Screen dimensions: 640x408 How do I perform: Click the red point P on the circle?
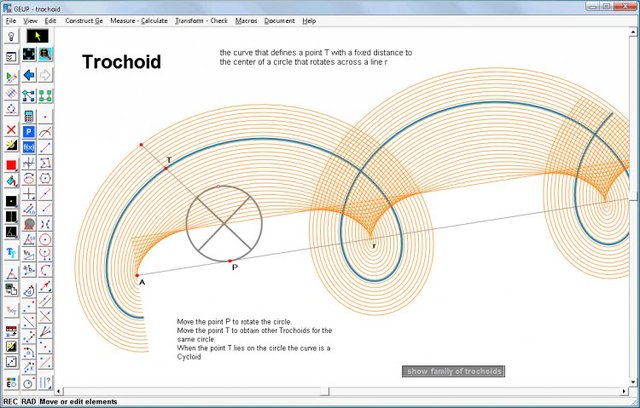pos(230,261)
